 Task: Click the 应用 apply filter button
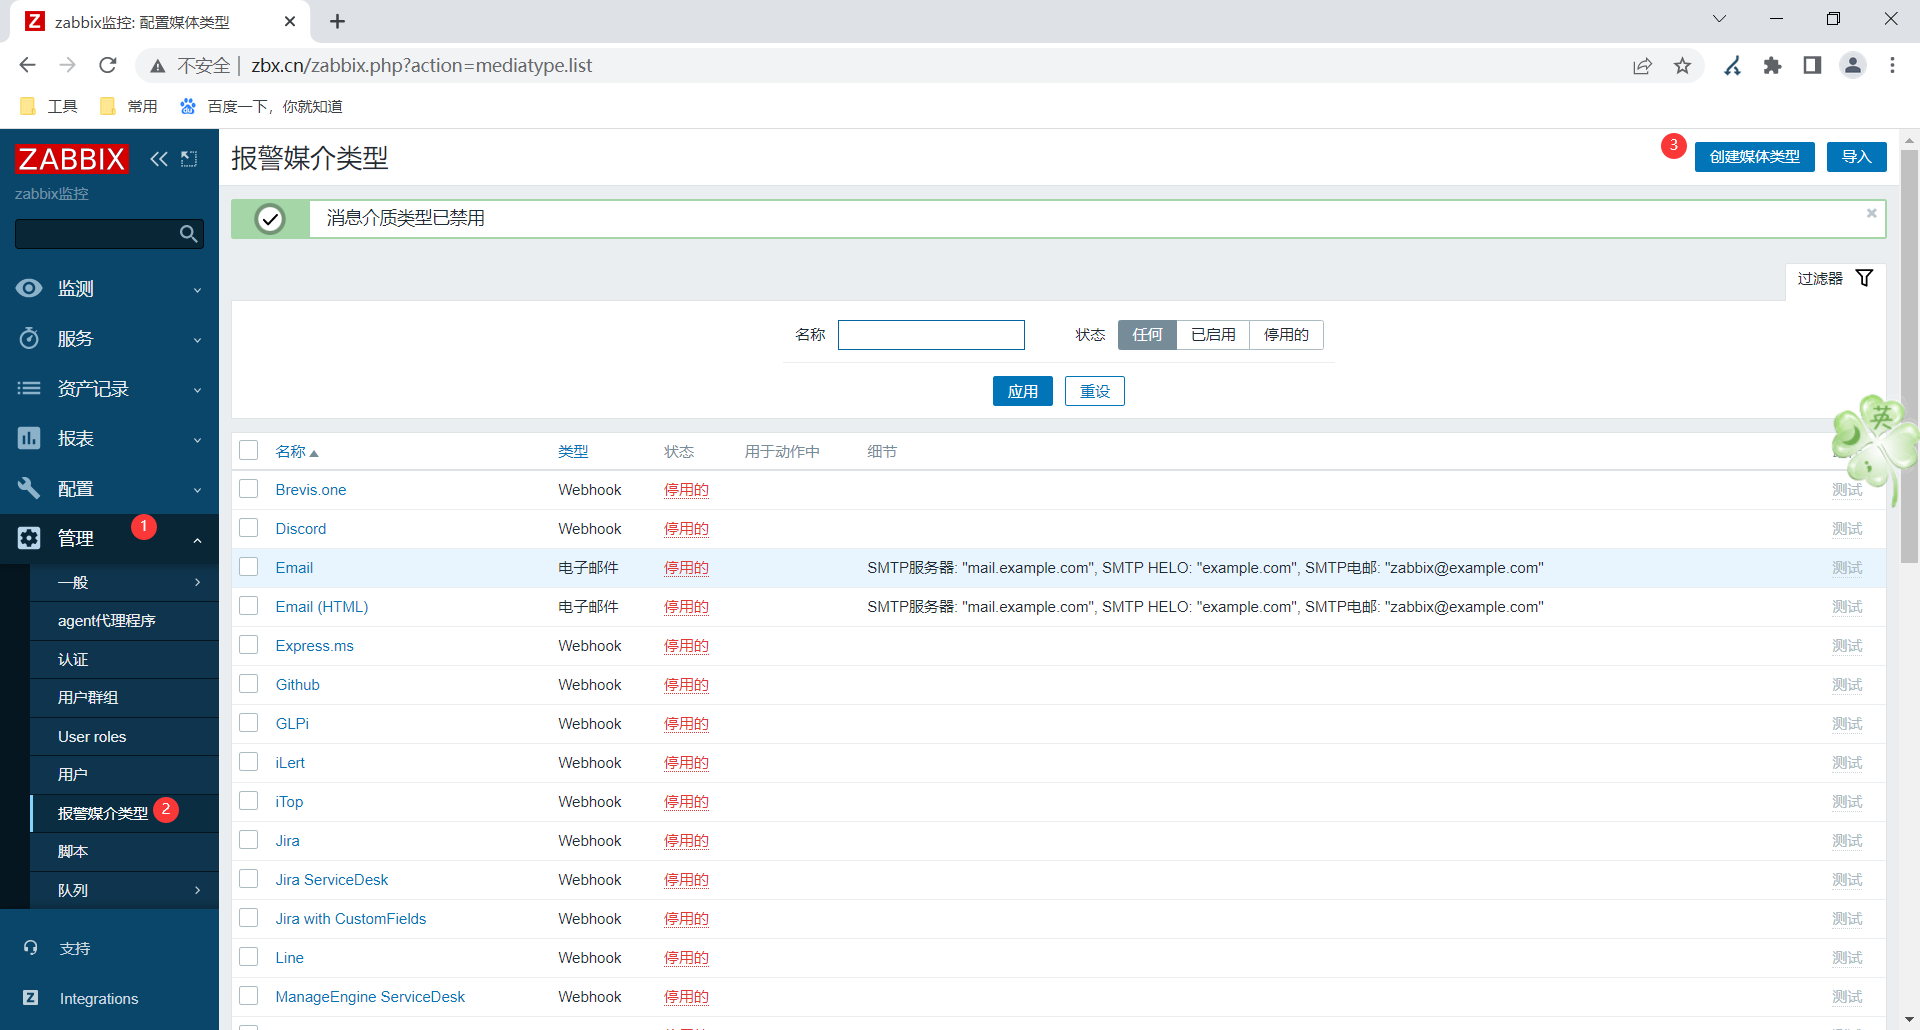[1022, 391]
